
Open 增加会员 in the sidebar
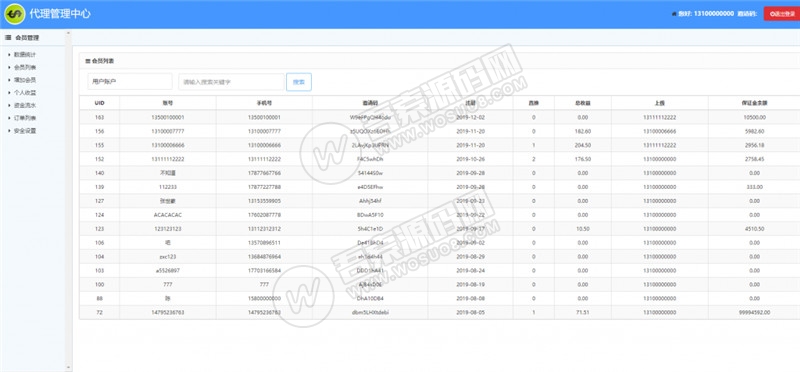[24, 80]
